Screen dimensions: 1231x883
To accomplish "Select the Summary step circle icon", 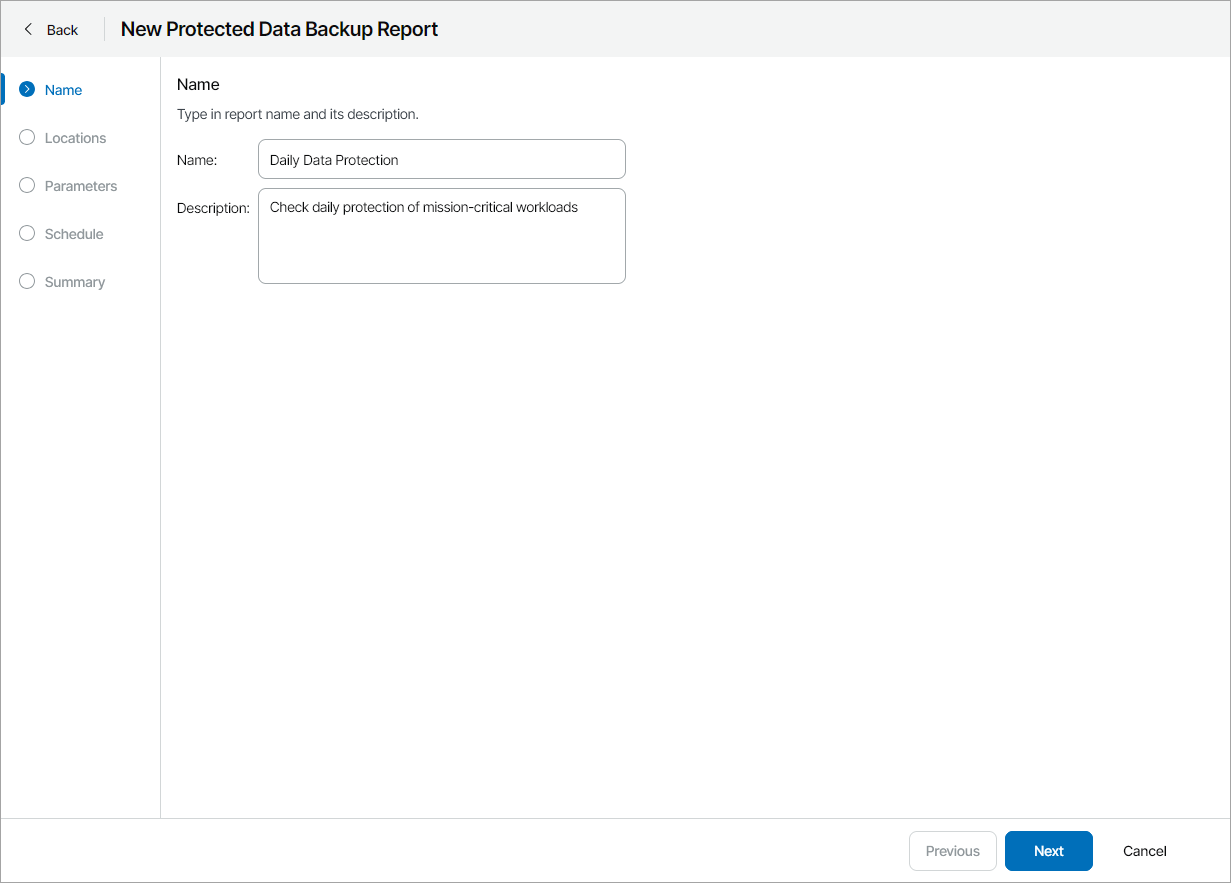I will coord(26,281).
